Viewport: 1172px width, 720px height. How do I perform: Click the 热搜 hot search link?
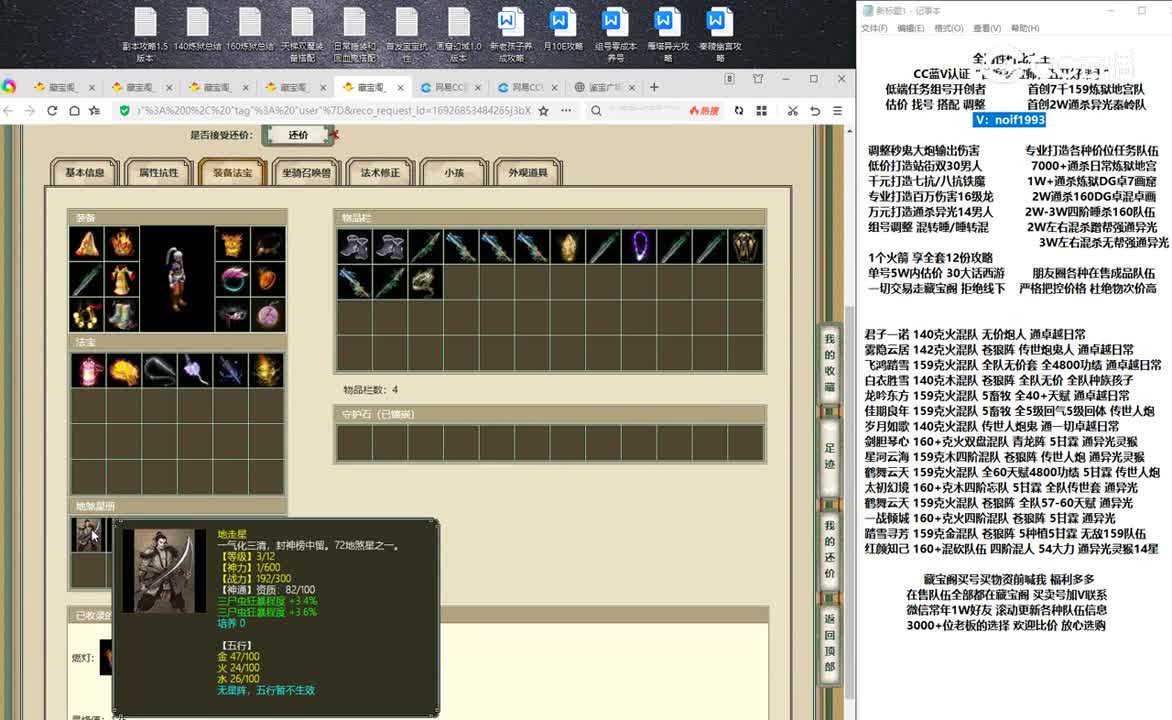(704, 111)
